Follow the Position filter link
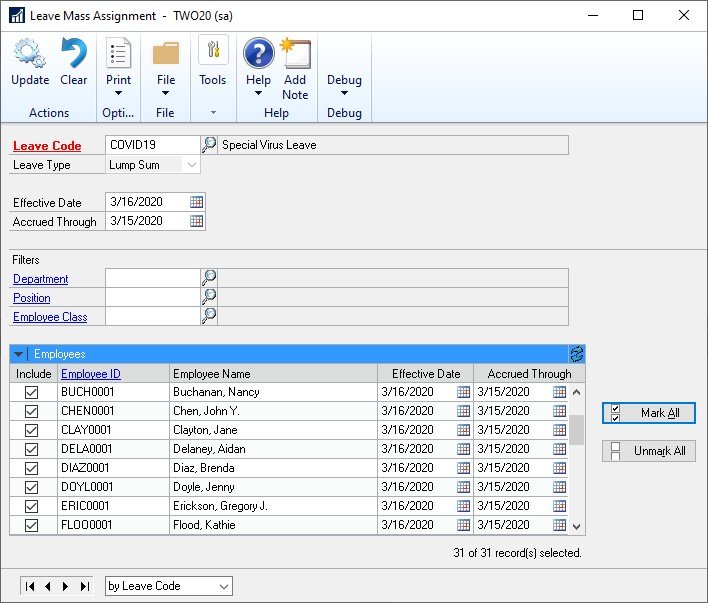 pos(32,298)
